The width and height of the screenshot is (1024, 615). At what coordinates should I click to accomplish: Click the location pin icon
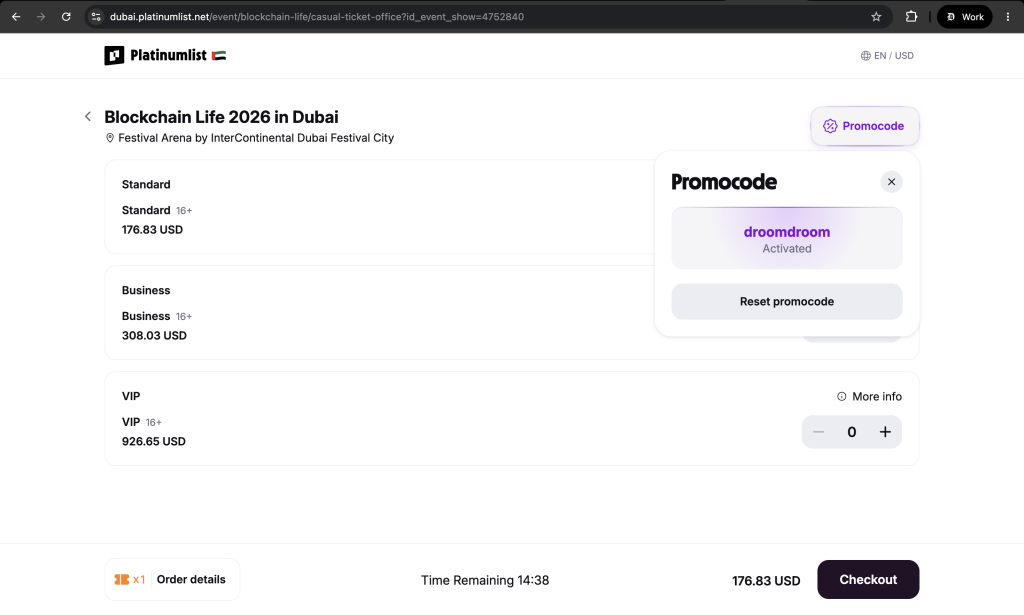[110, 138]
